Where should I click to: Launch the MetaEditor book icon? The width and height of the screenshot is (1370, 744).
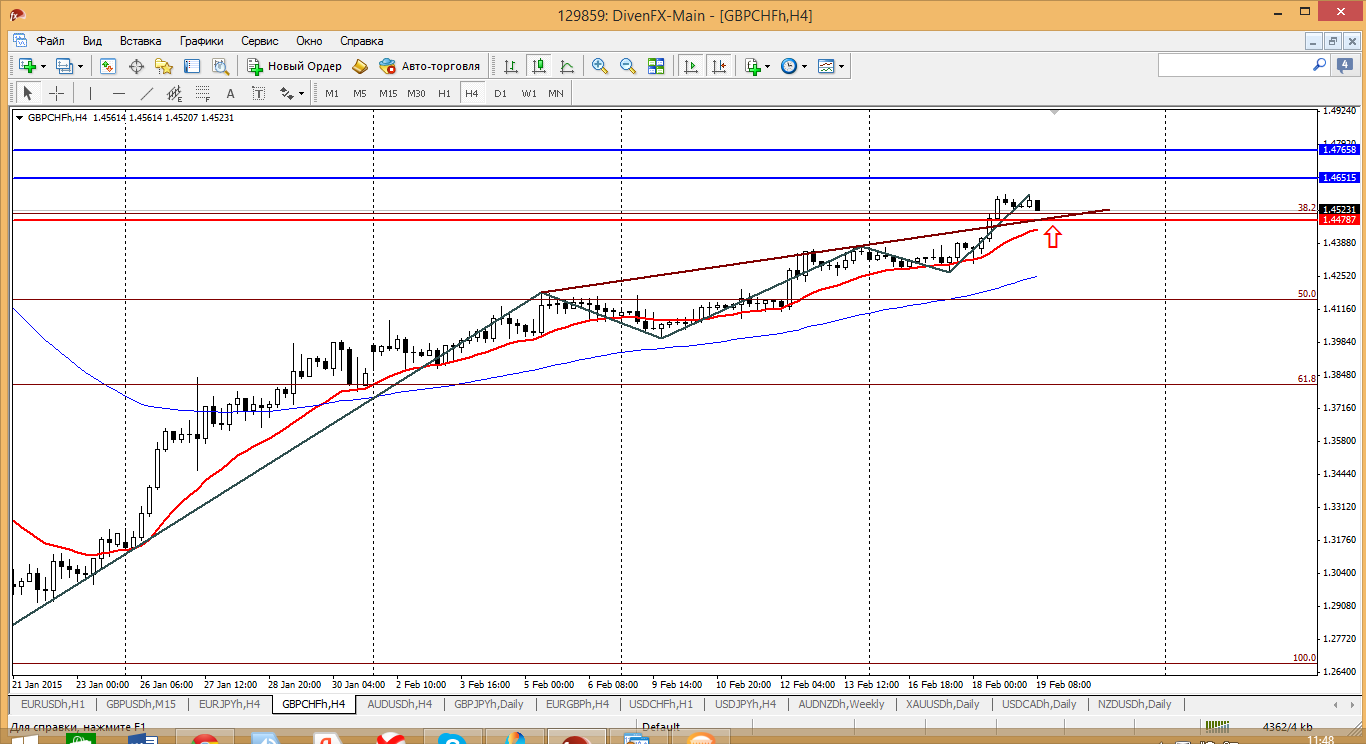tap(360, 66)
